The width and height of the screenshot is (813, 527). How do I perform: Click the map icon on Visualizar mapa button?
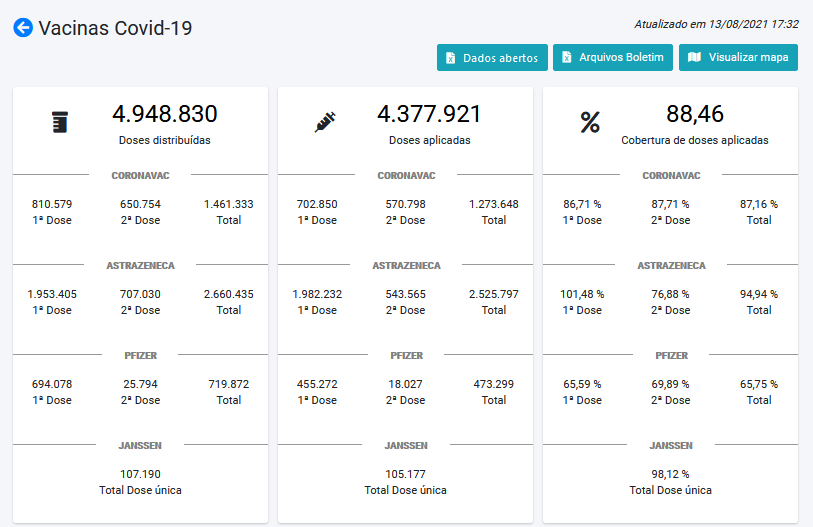(x=694, y=58)
